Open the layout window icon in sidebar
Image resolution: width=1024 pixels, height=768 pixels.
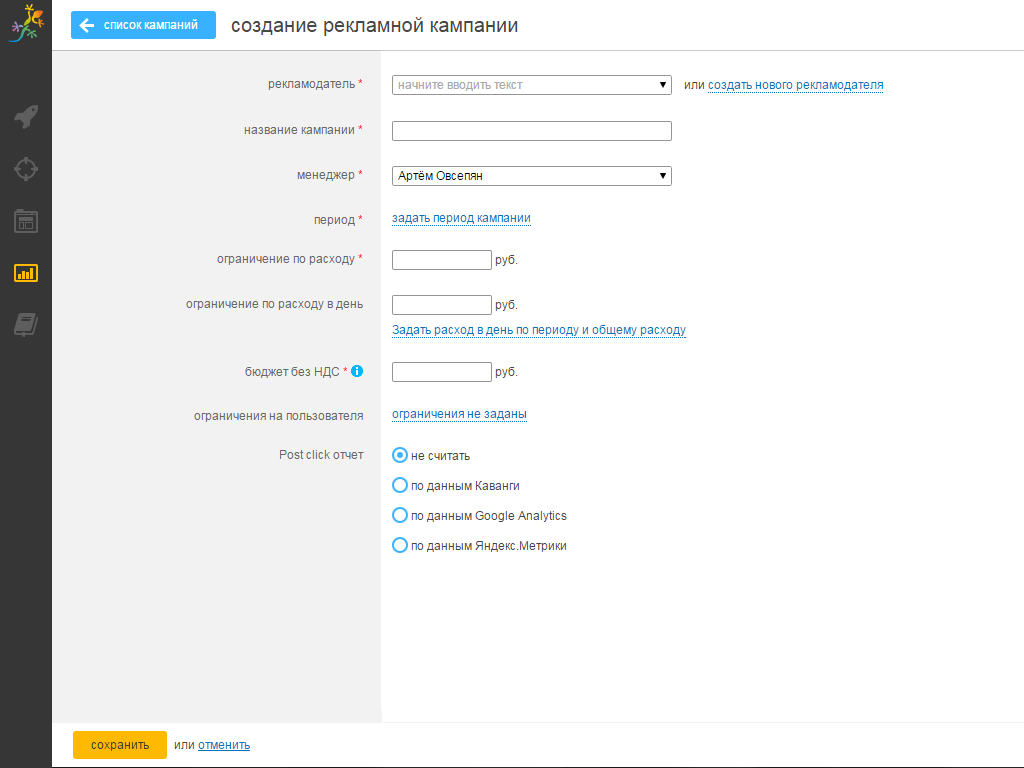tap(26, 221)
